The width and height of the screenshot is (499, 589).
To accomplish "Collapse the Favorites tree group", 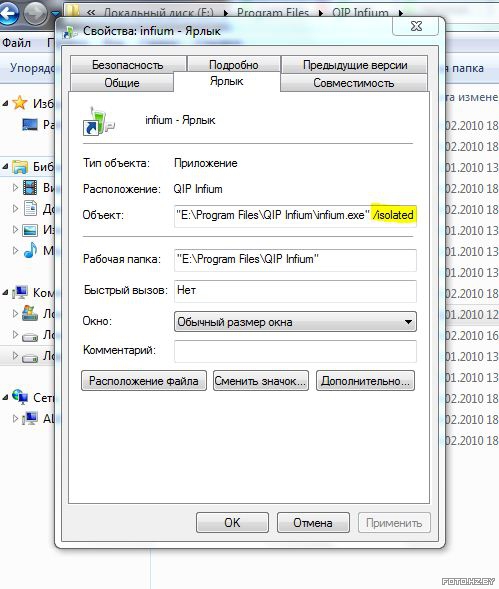I will tap(5, 103).
